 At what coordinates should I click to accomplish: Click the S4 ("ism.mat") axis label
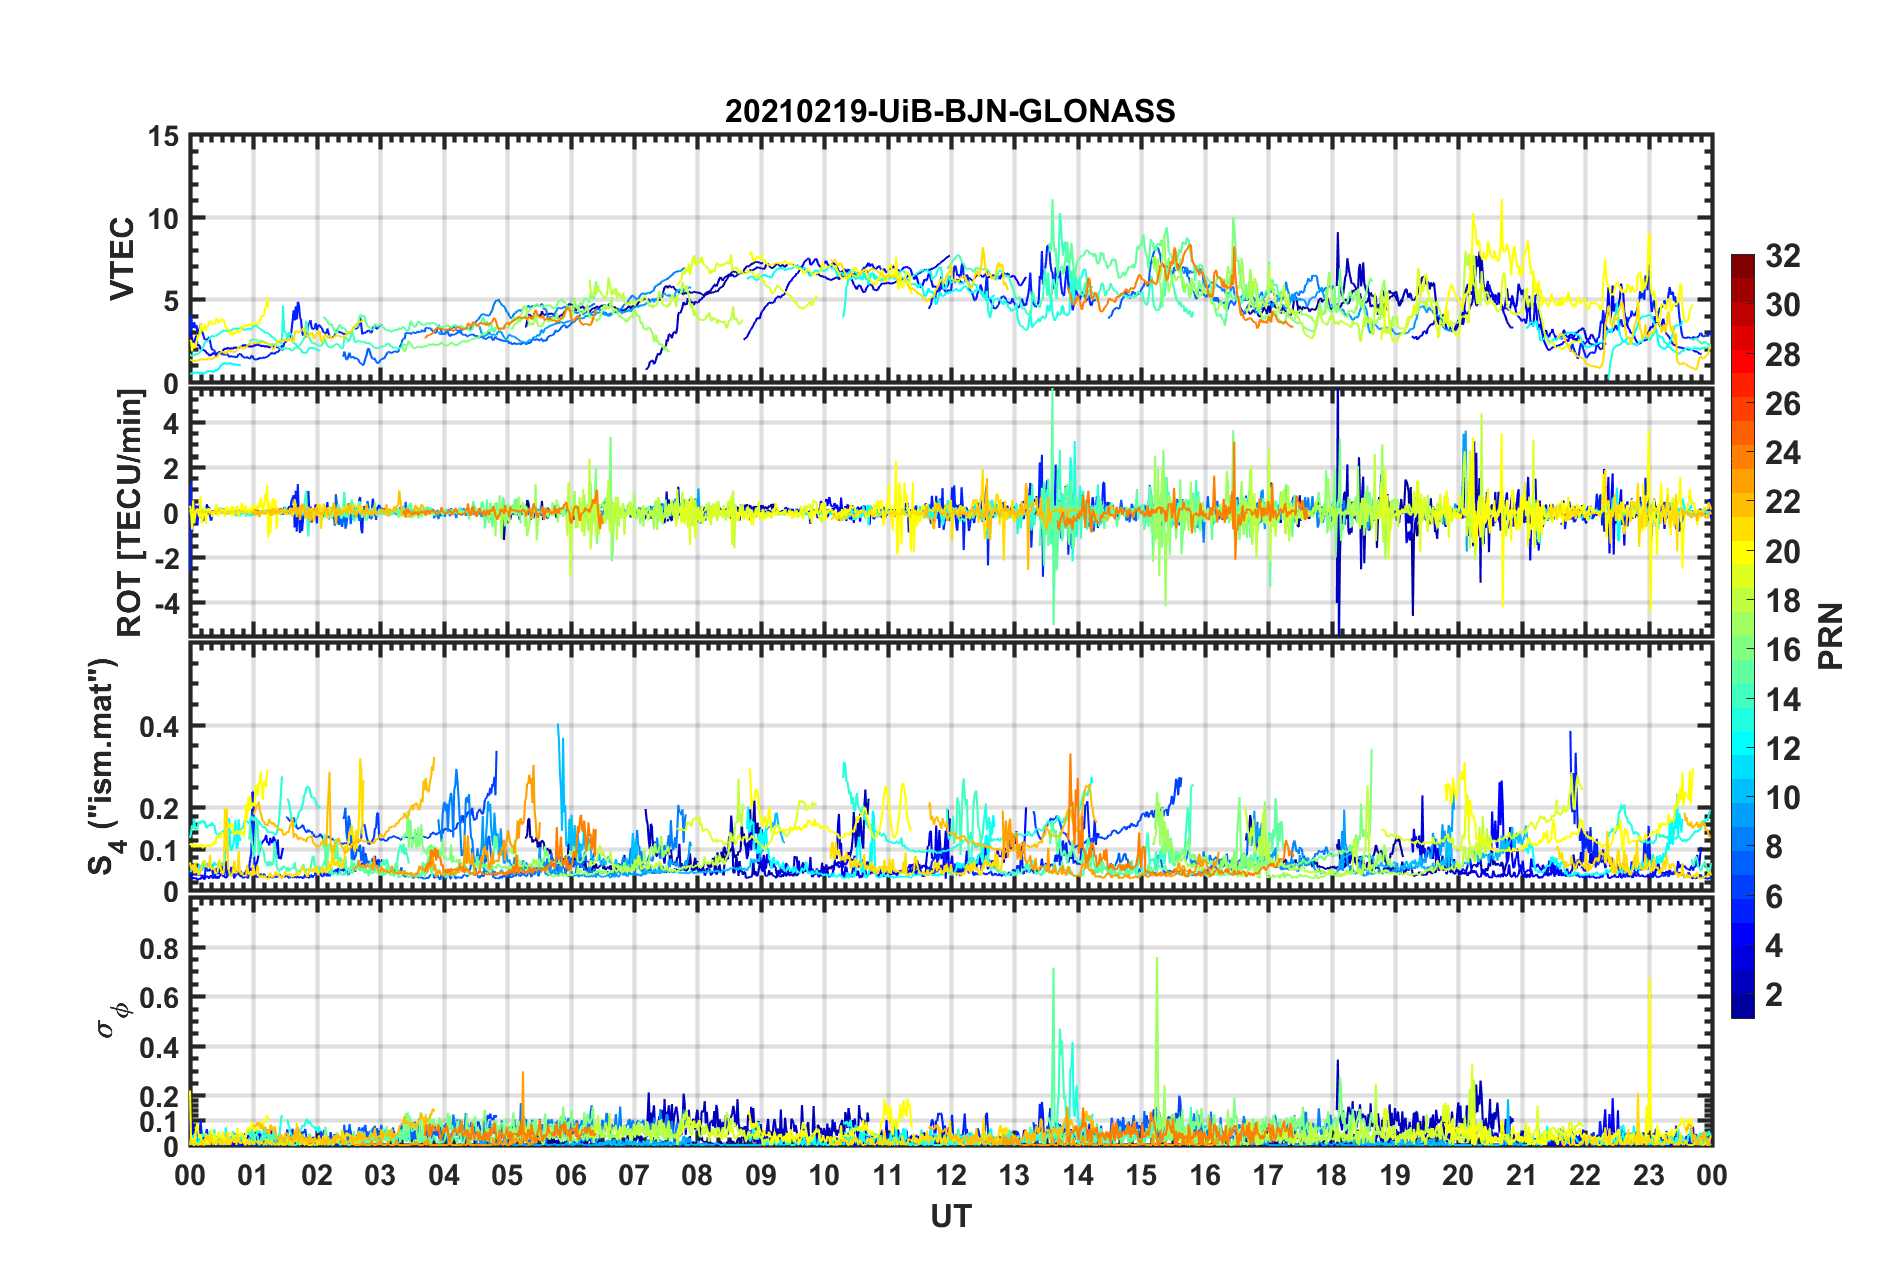[106, 766]
